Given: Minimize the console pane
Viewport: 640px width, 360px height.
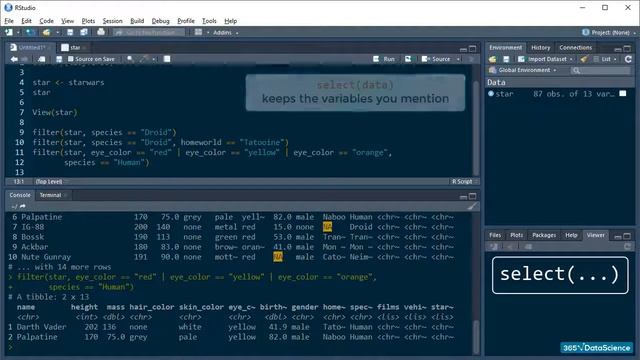Looking at the screenshot, I should coord(463,196).
